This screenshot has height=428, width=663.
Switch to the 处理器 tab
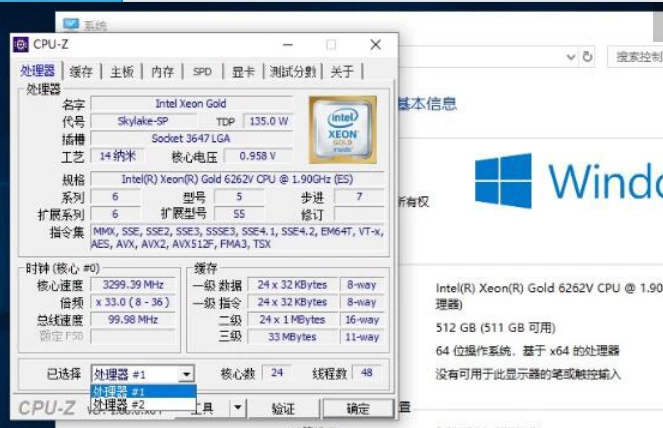pos(38,71)
